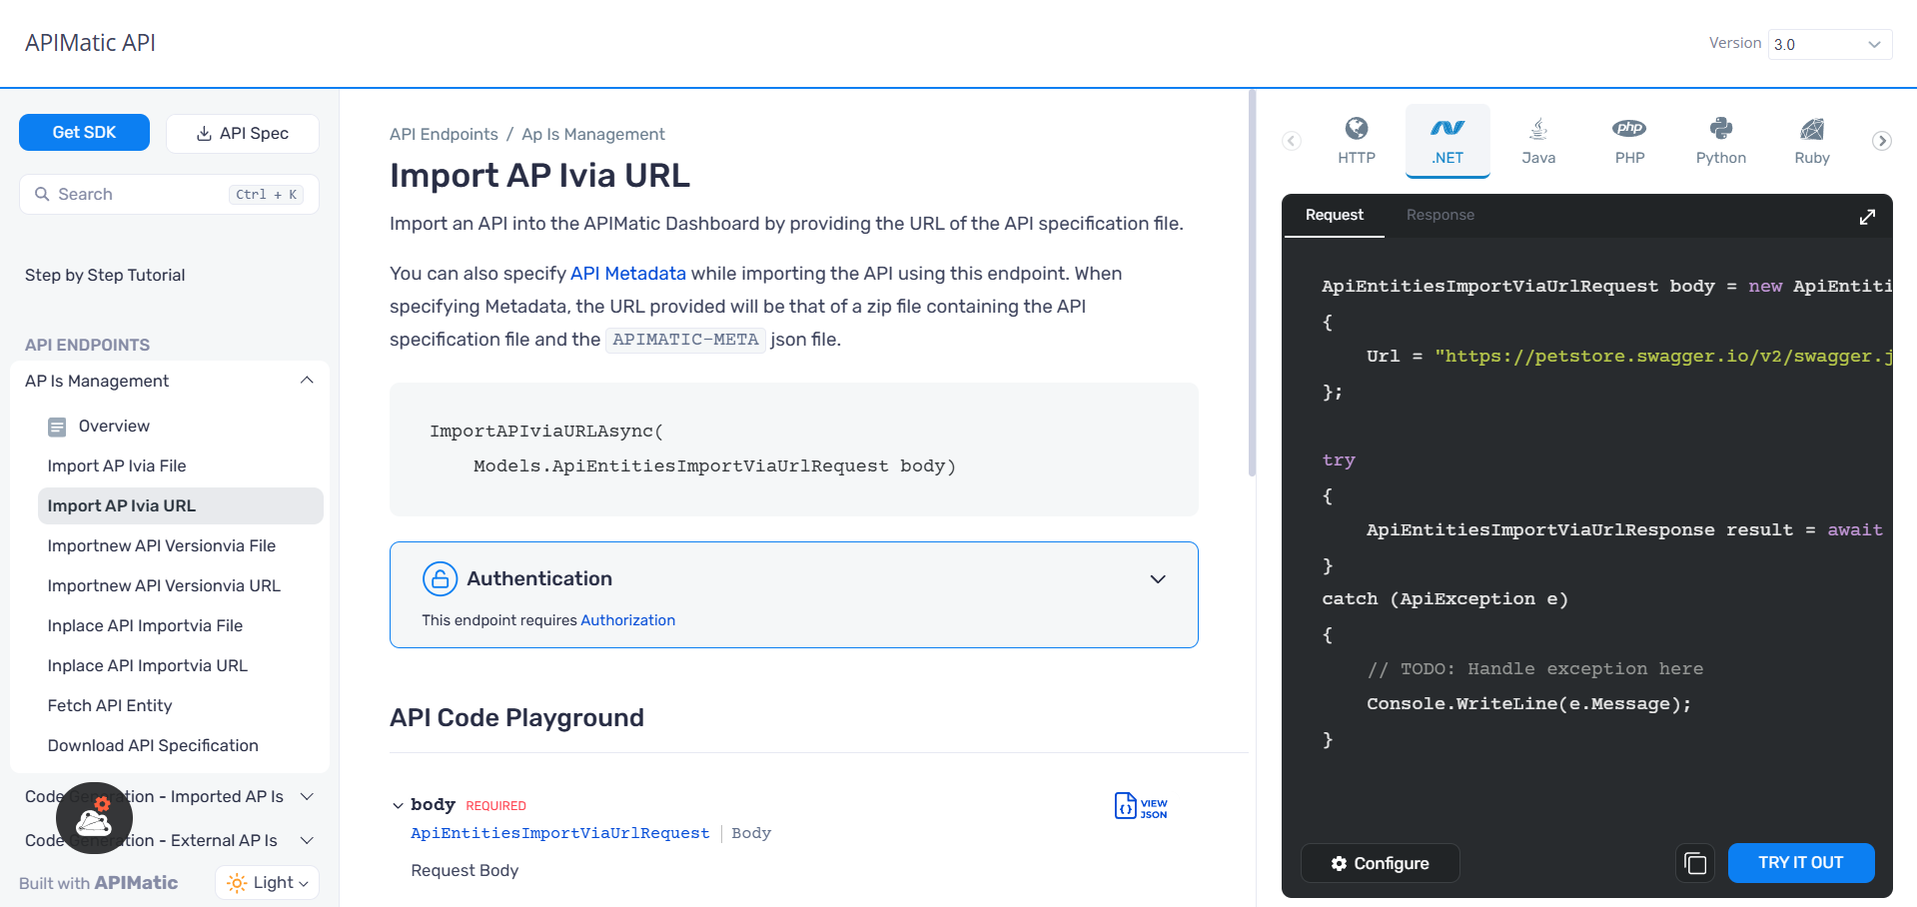
Task: Click the authentication lock icon
Action: click(440, 578)
